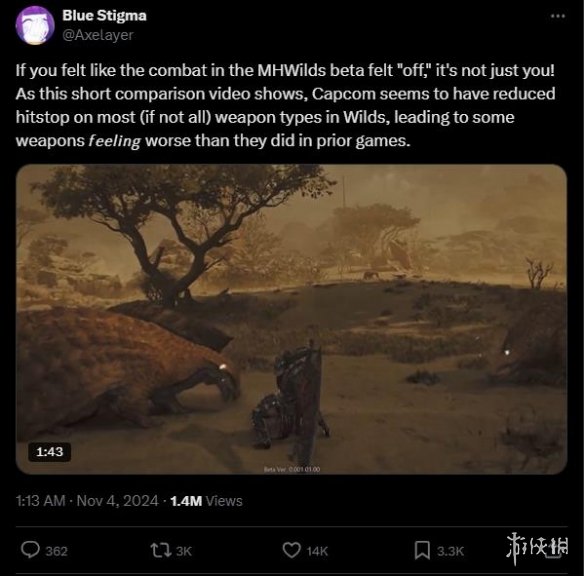Click the reply speech bubble icon
The width and height of the screenshot is (584, 576).
tap(30, 550)
